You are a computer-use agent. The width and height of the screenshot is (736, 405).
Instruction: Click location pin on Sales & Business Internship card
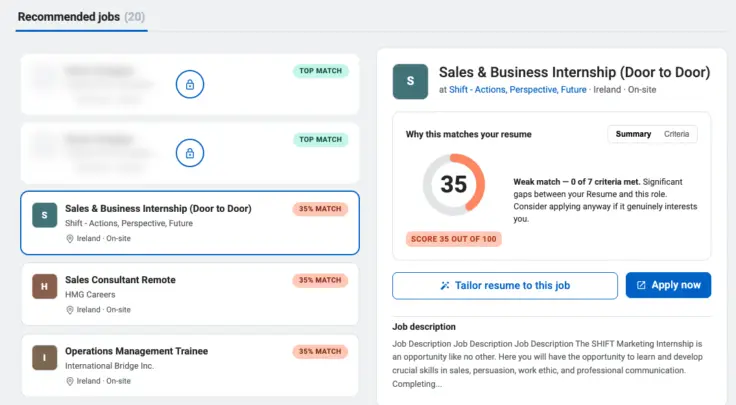tap(70, 238)
